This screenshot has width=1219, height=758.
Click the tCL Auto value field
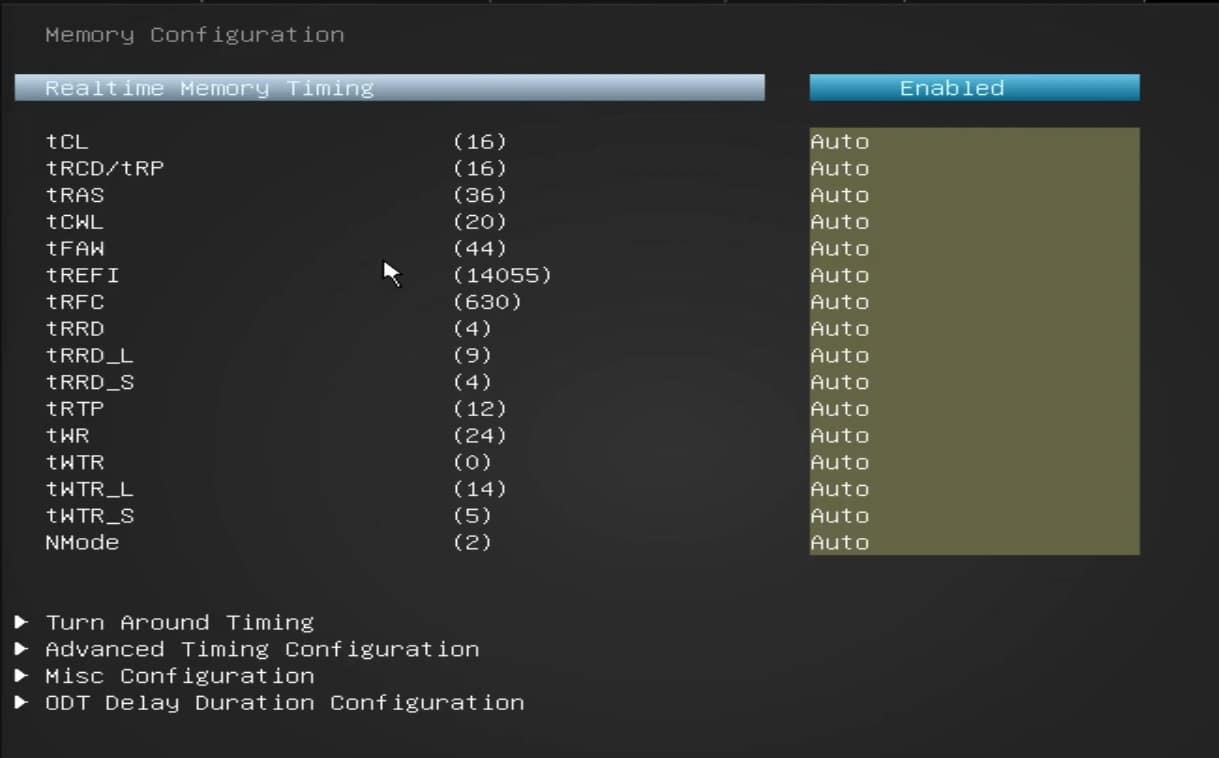tap(973, 142)
